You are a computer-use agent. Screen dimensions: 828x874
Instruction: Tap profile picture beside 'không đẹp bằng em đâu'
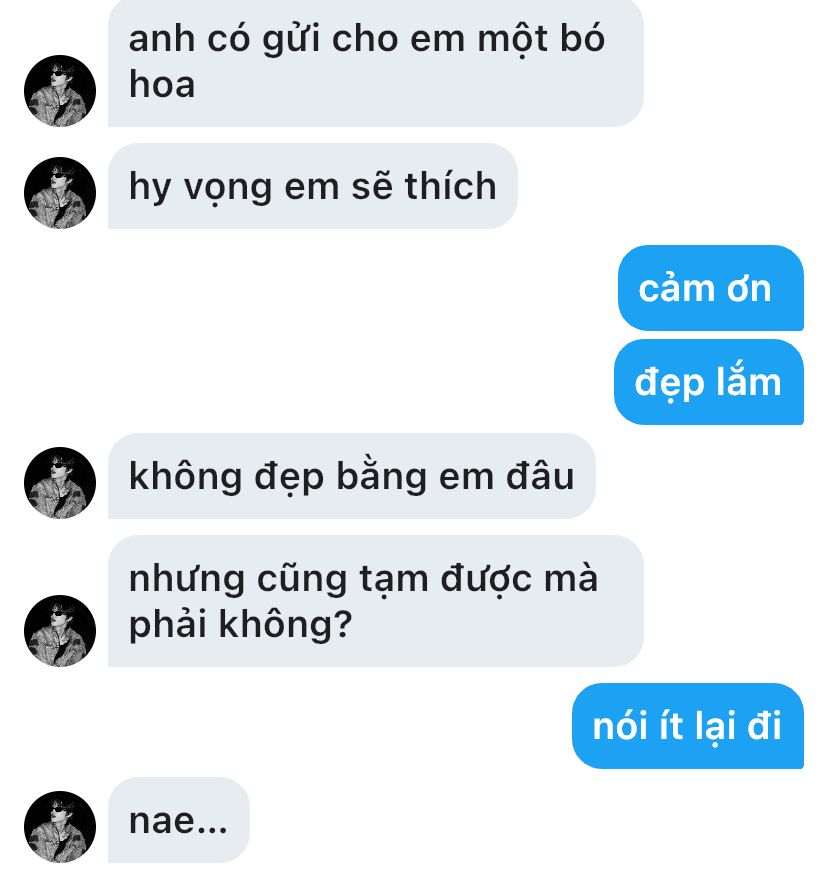[60, 483]
